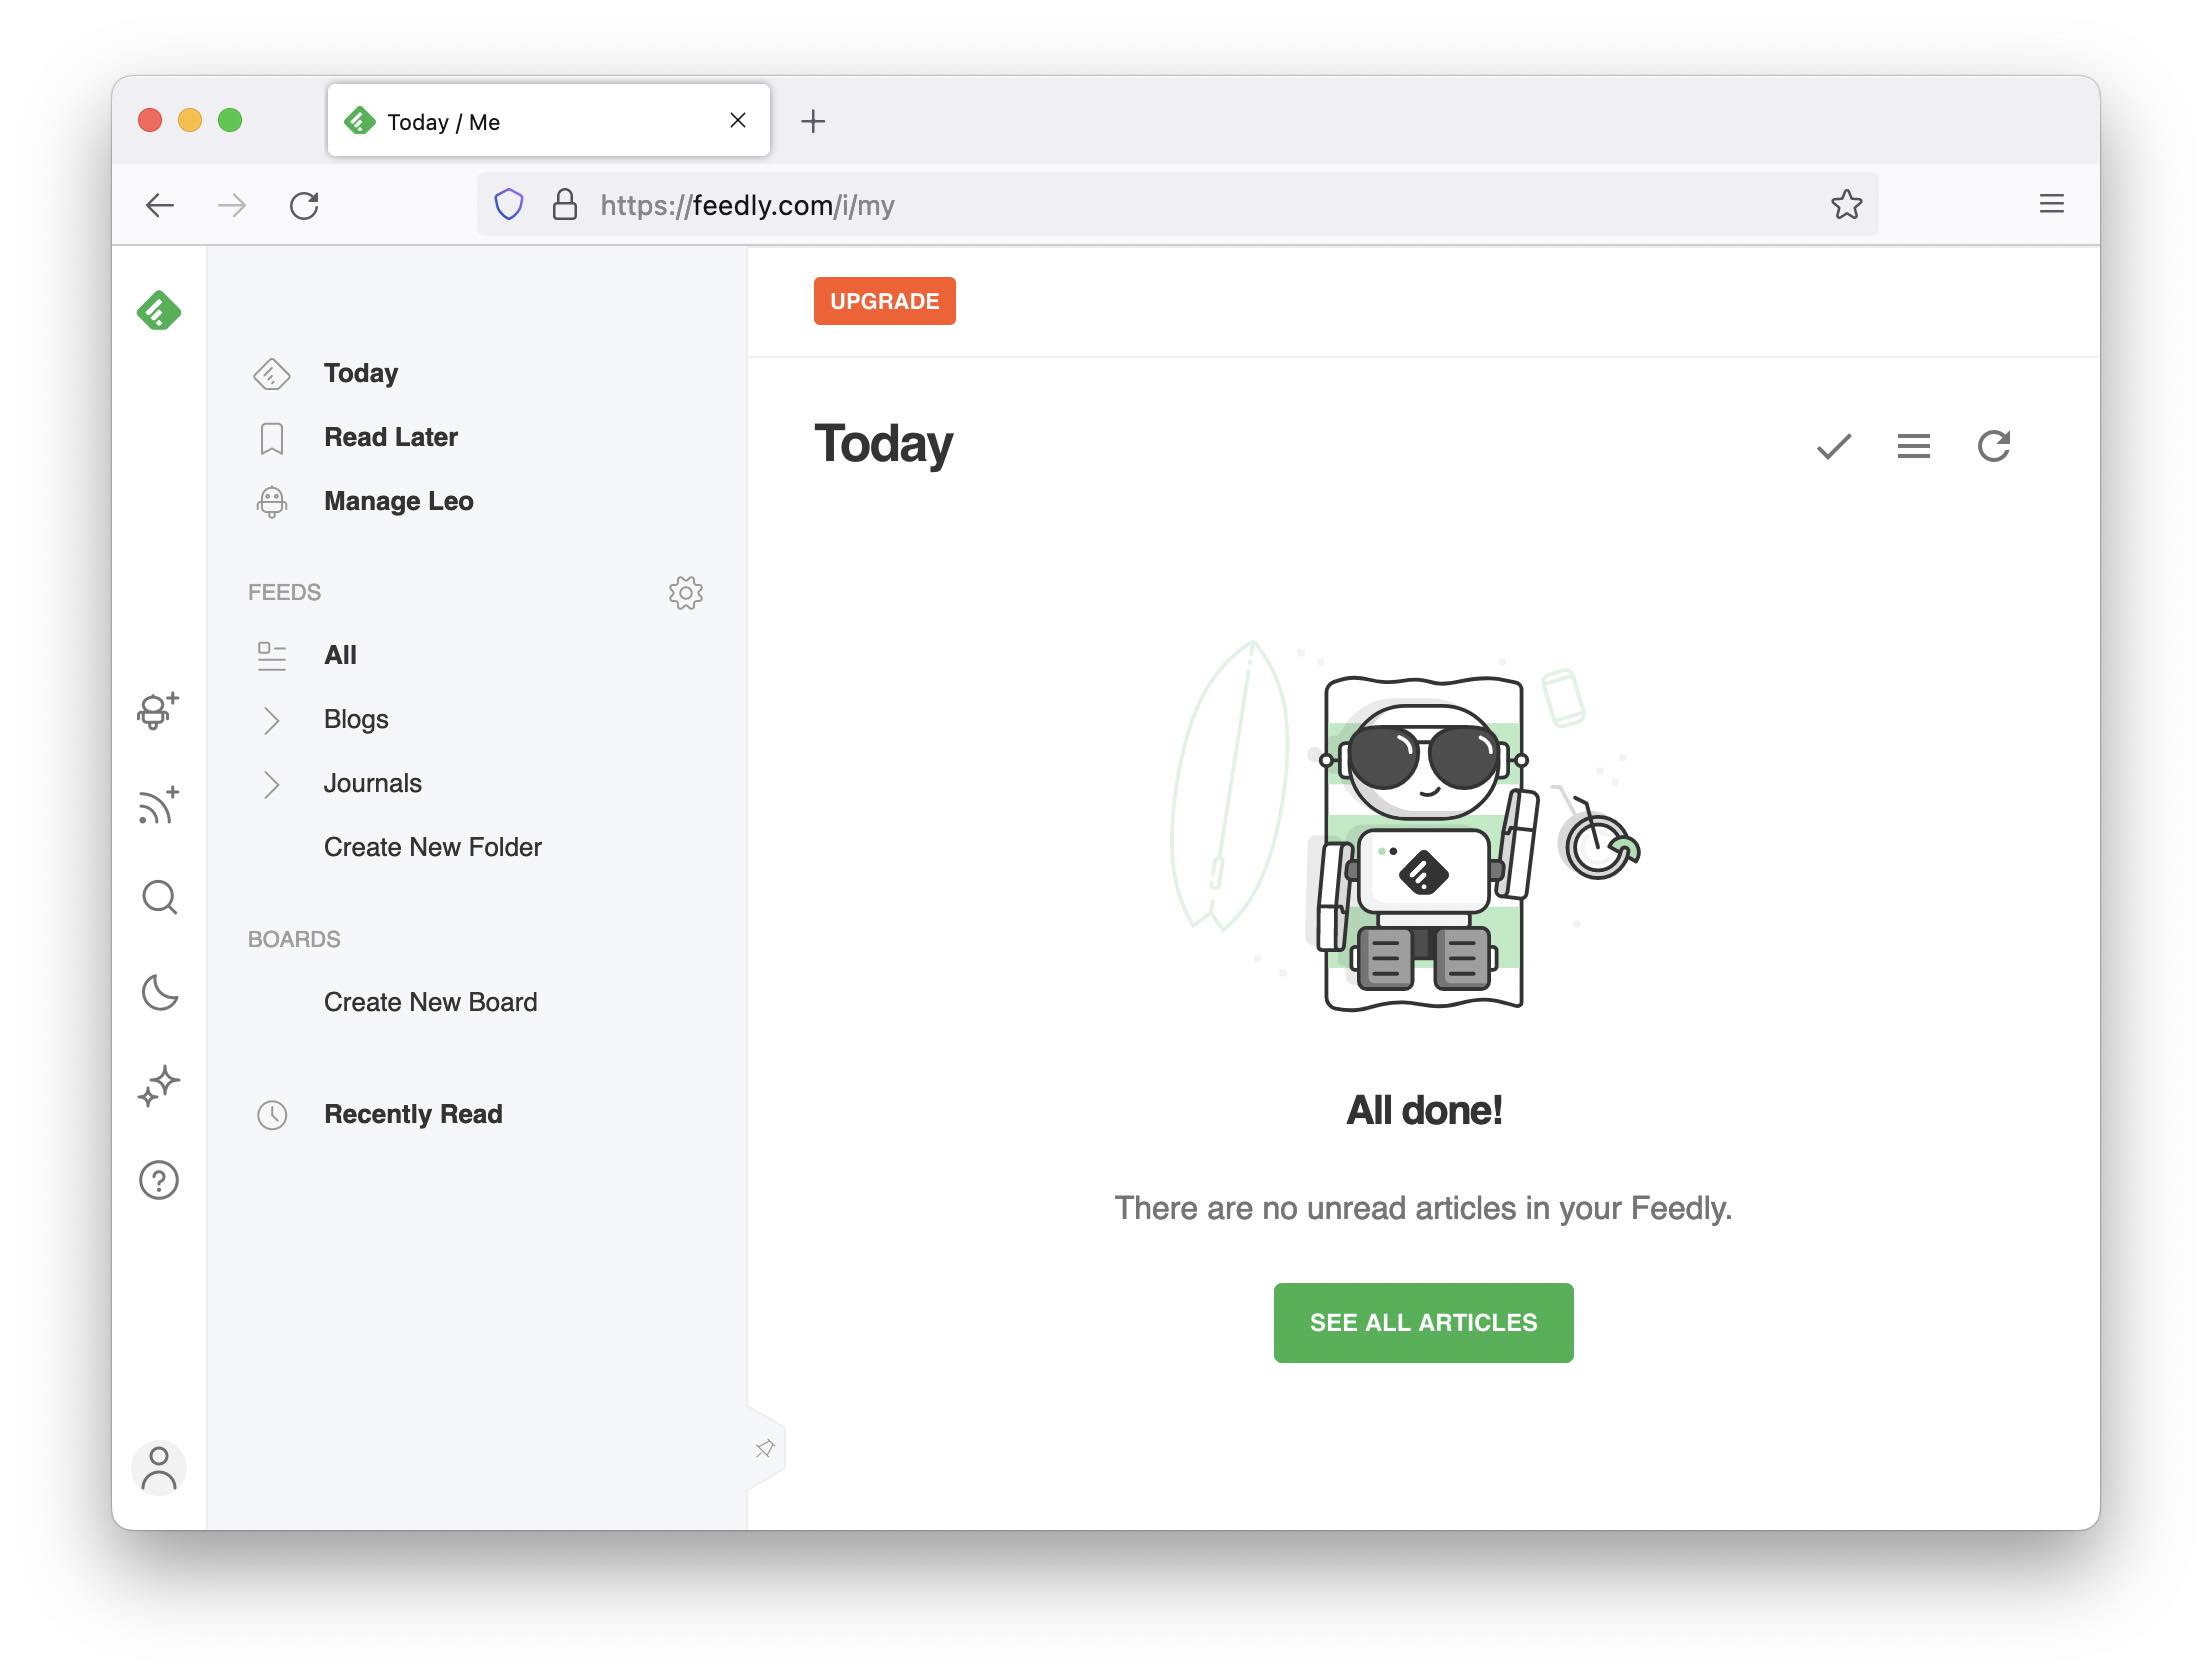Expand the Journals folder chevron
The height and width of the screenshot is (1678, 2212).
coord(271,784)
